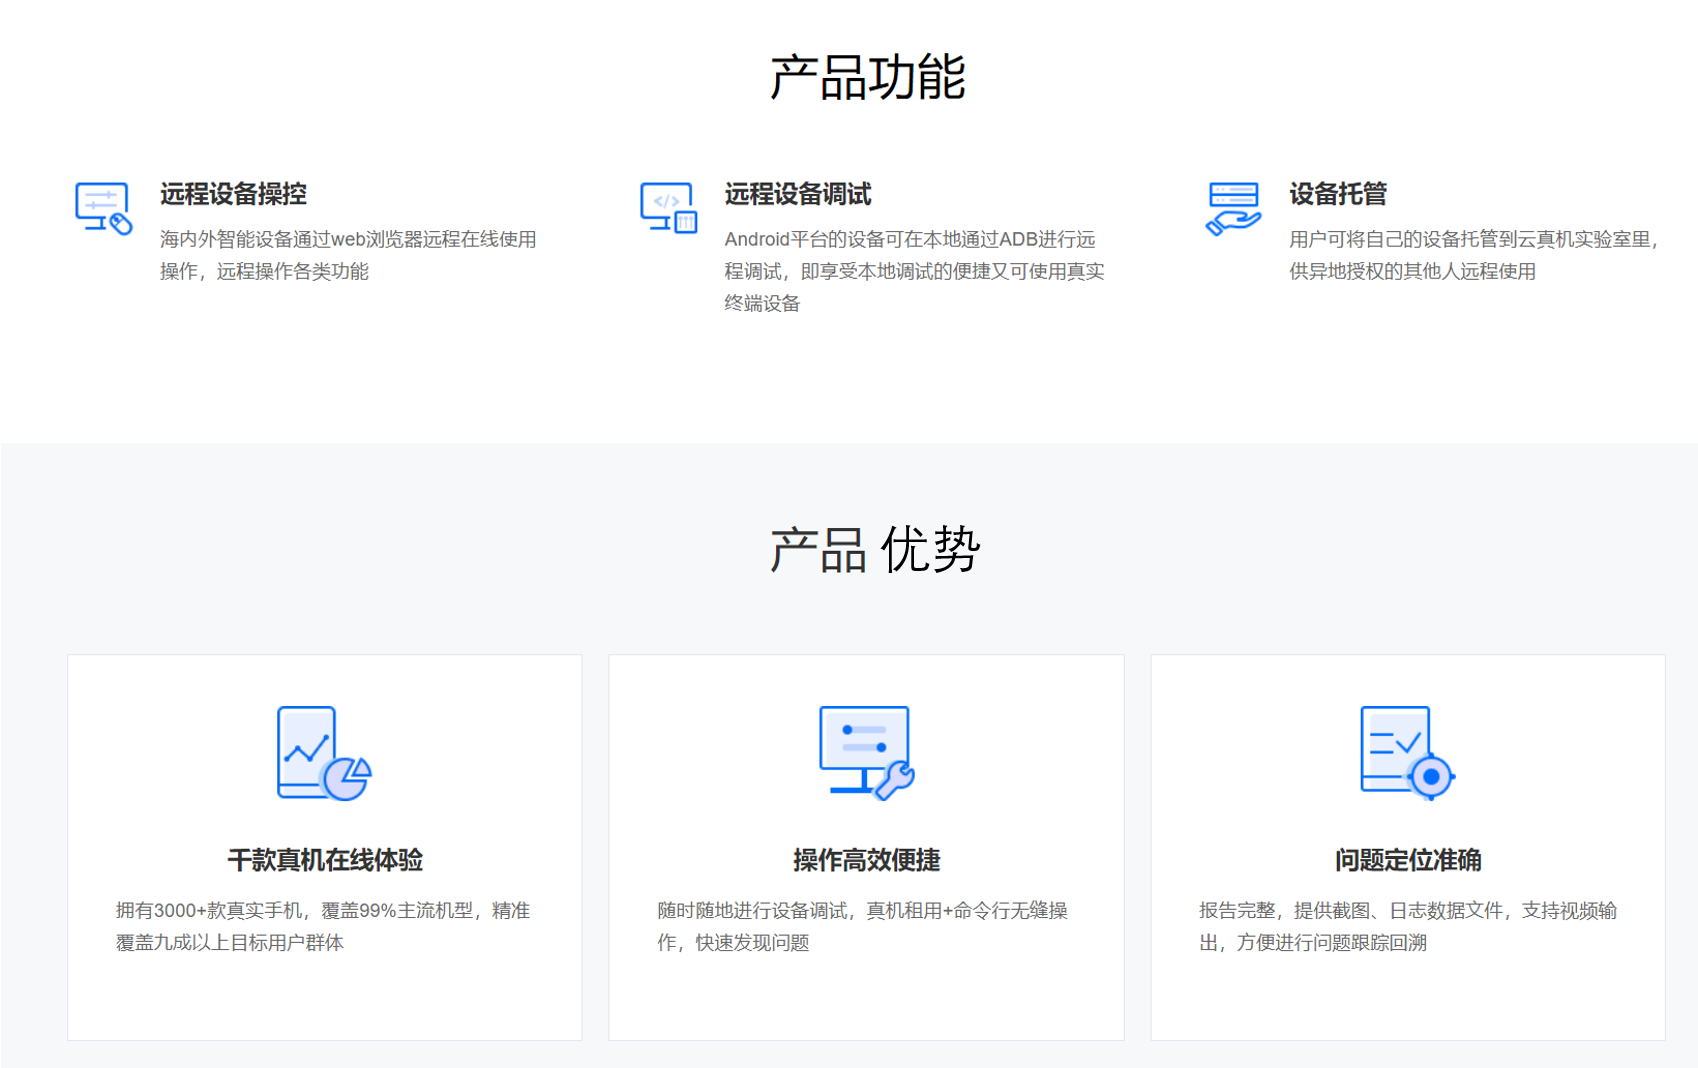Image resolution: width=1698 pixels, height=1068 pixels.
Task: Click the 远程设备操控 title
Action: point(233,194)
